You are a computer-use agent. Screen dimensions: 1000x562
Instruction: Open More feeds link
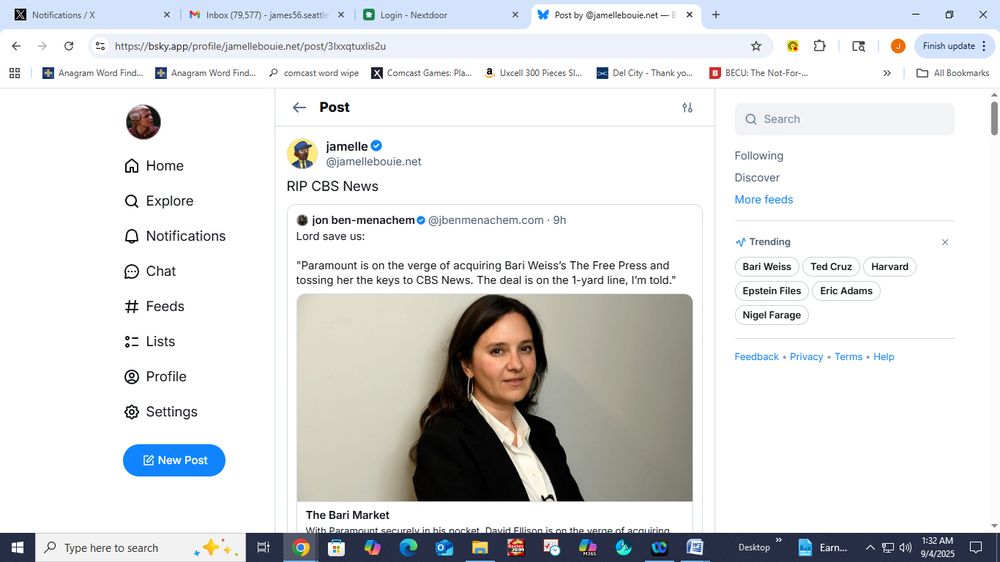(x=763, y=200)
